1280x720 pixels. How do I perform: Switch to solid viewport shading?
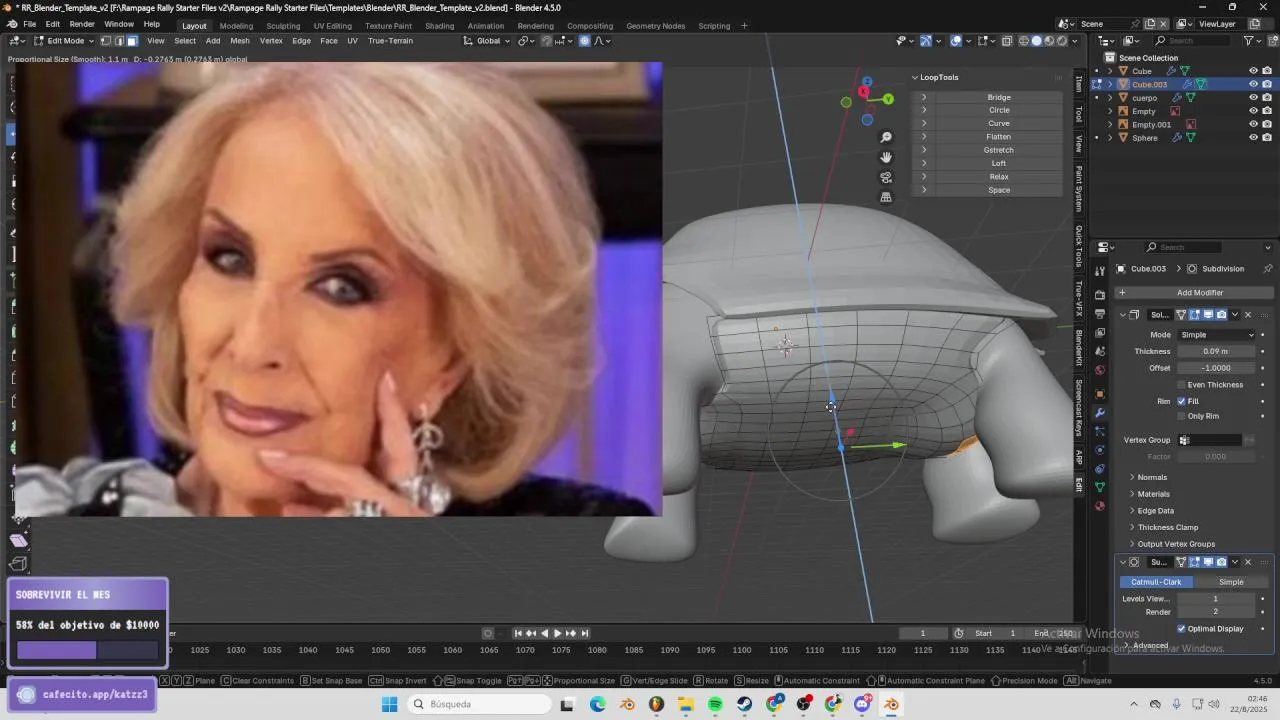[x=1037, y=41]
